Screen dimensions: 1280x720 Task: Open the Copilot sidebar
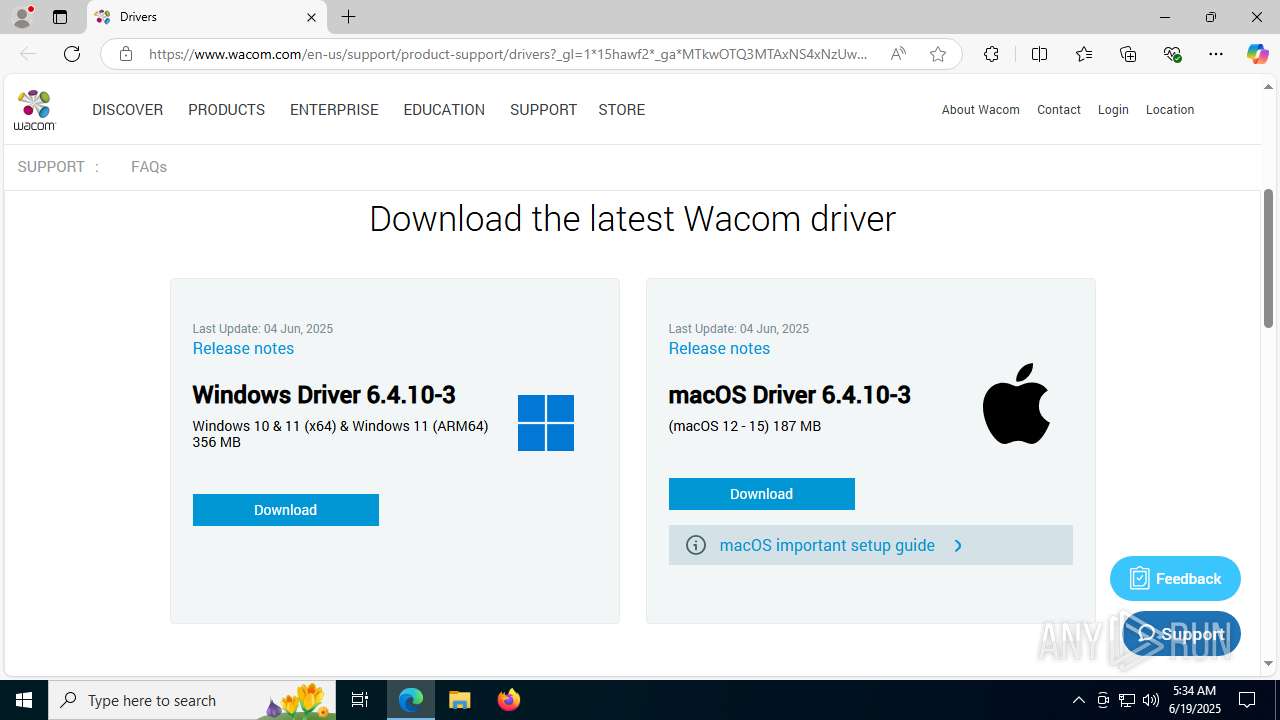pyautogui.click(x=1257, y=54)
